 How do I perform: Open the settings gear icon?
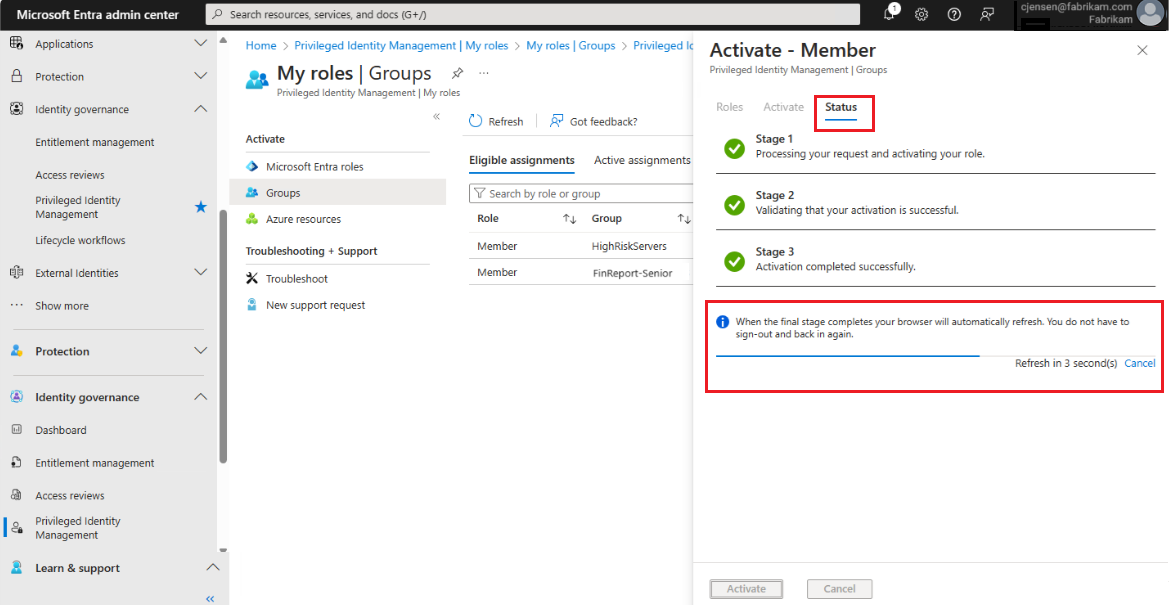pyautogui.click(x=921, y=14)
